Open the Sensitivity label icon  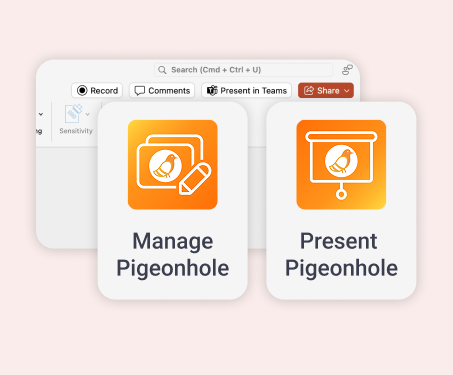click(x=74, y=113)
